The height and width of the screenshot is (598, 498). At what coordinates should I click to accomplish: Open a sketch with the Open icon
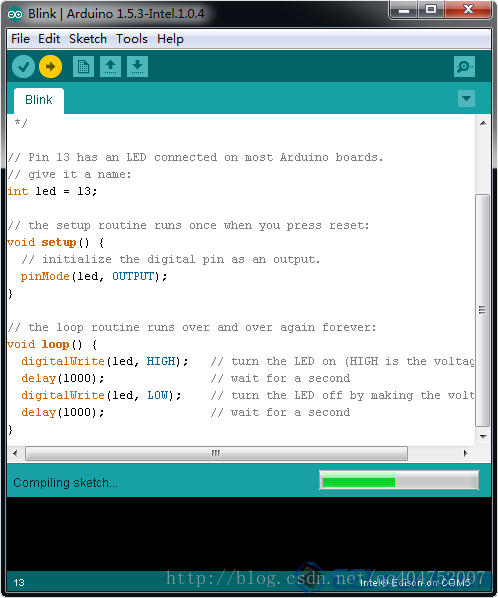coord(111,67)
